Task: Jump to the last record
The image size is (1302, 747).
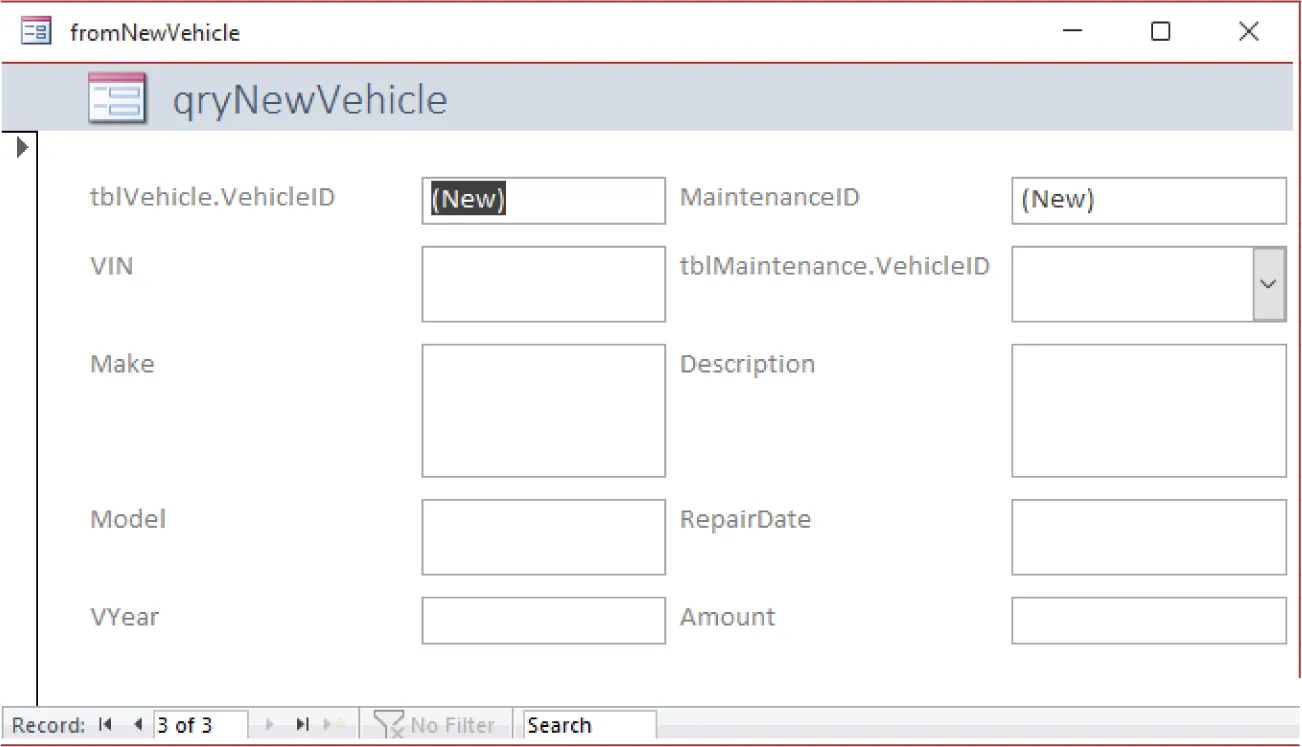Action: pos(302,724)
